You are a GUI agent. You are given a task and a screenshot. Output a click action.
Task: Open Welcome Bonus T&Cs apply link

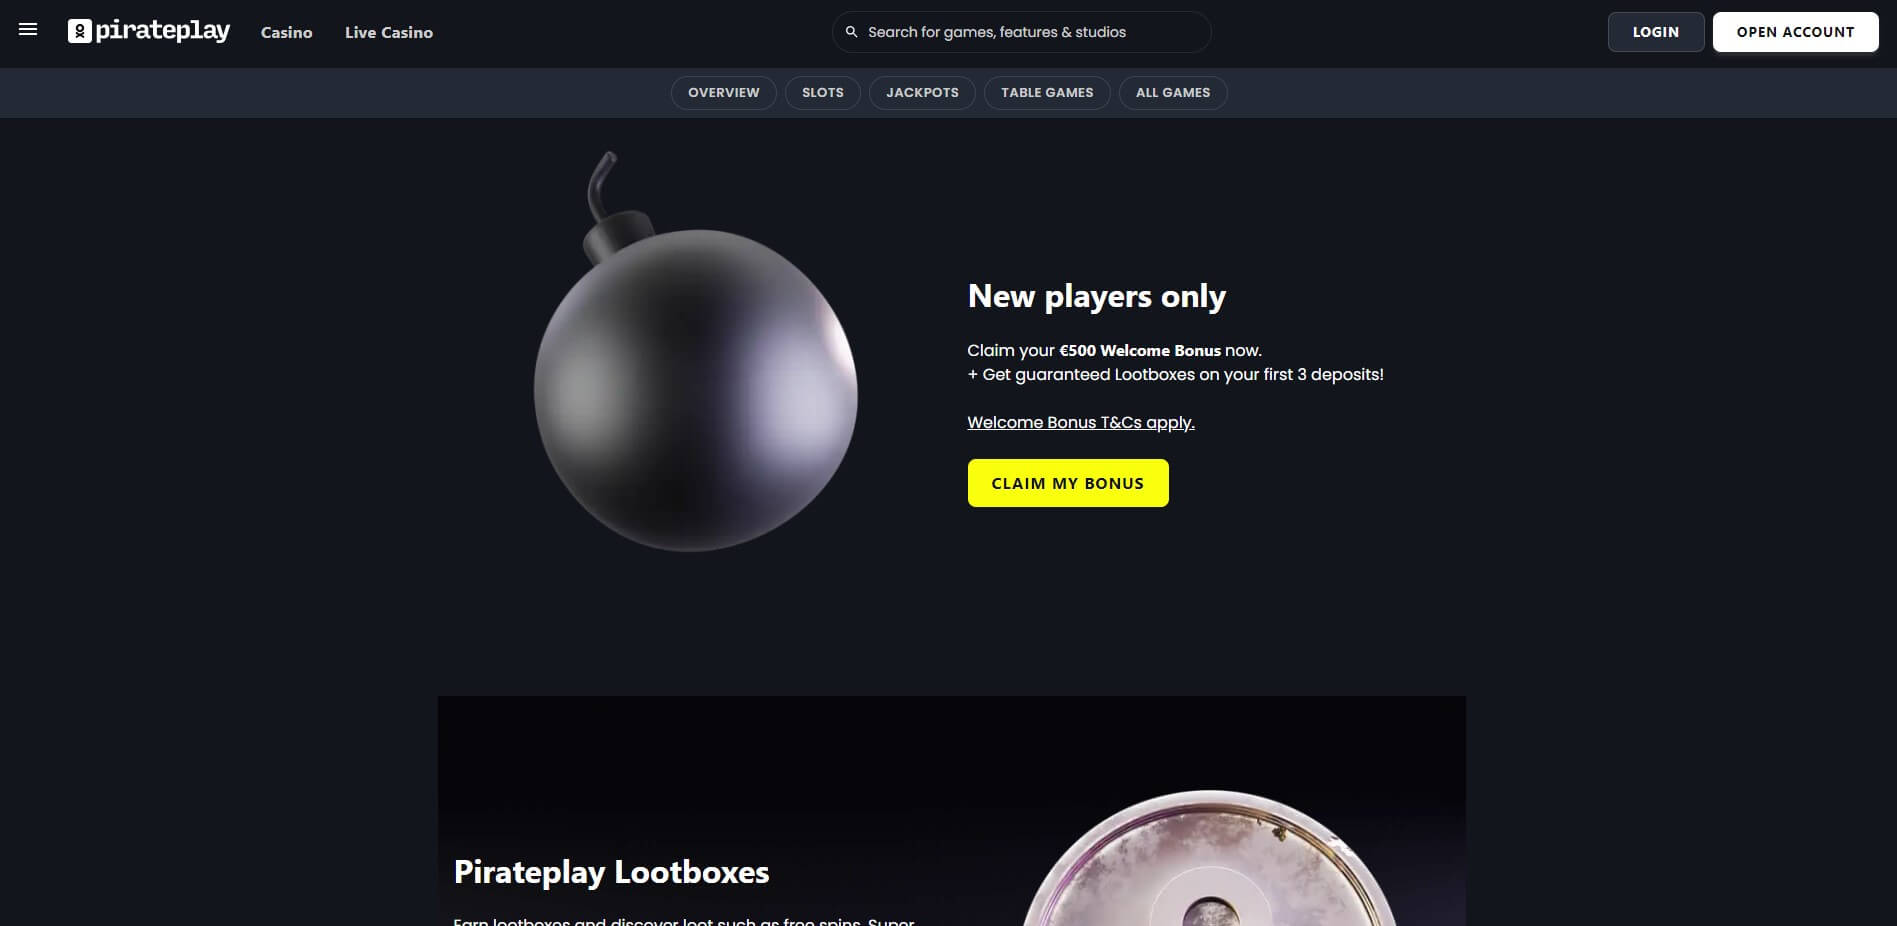click(1081, 422)
